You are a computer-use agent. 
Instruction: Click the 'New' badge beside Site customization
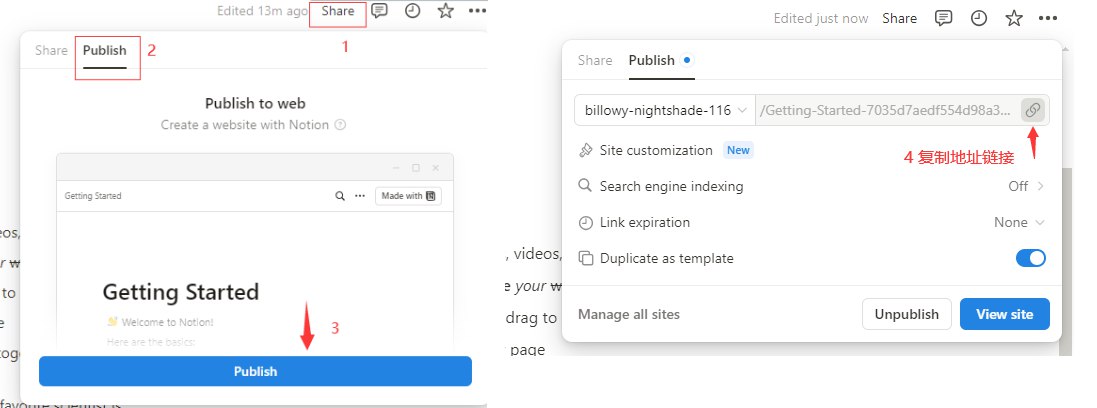coord(738,150)
